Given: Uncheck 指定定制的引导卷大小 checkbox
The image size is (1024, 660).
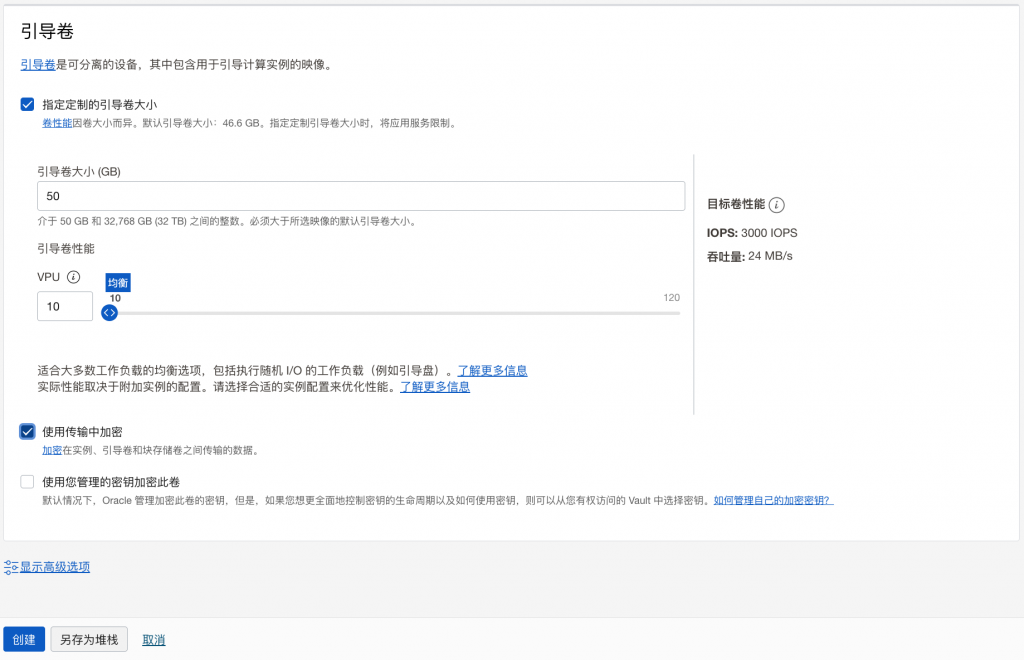Looking at the screenshot, I should [x=28, y=104].
